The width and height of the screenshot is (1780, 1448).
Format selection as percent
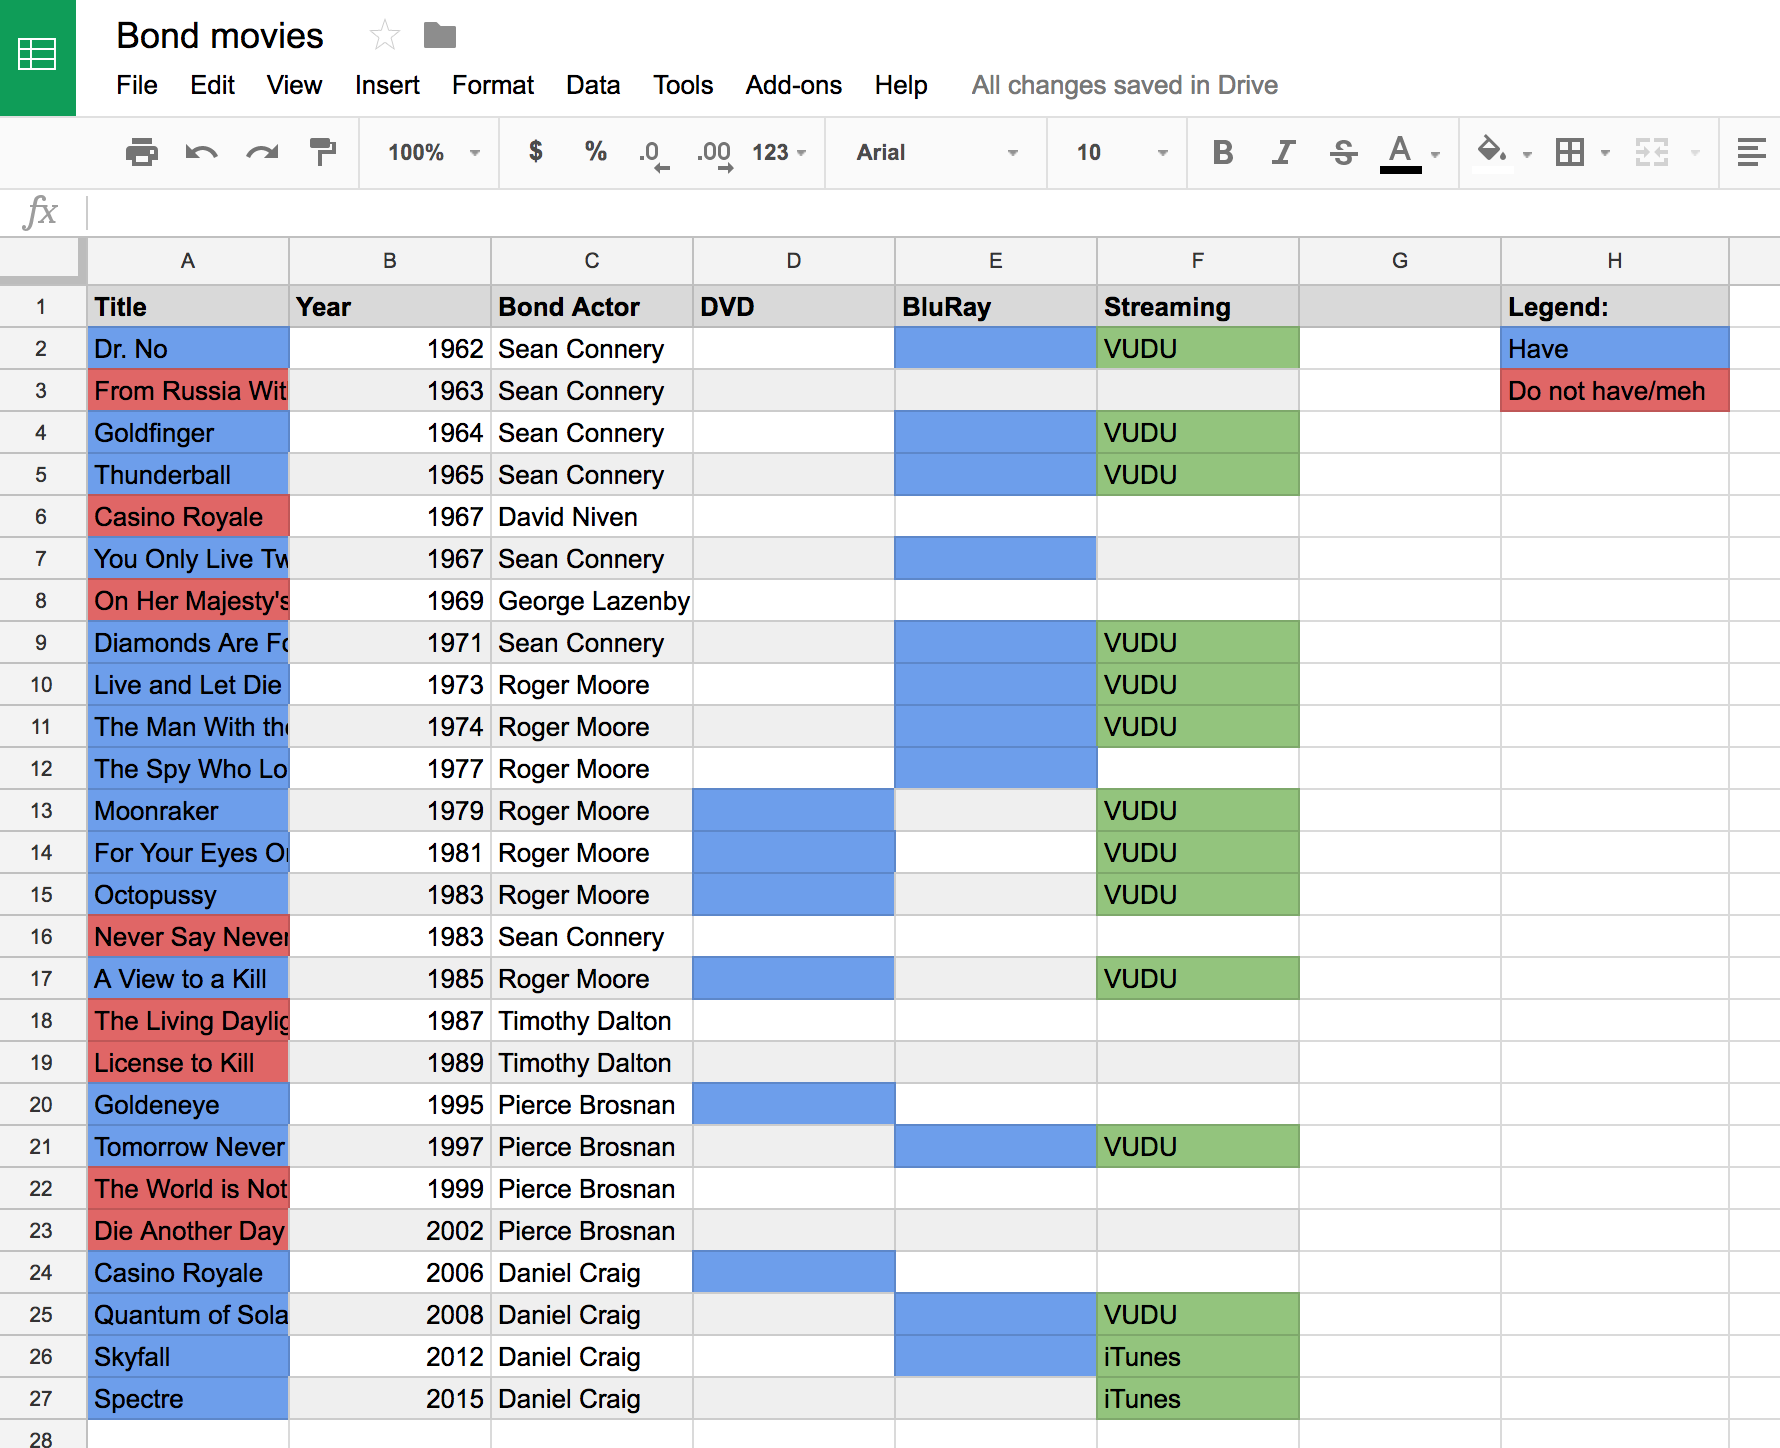click(x=595, y=152)
